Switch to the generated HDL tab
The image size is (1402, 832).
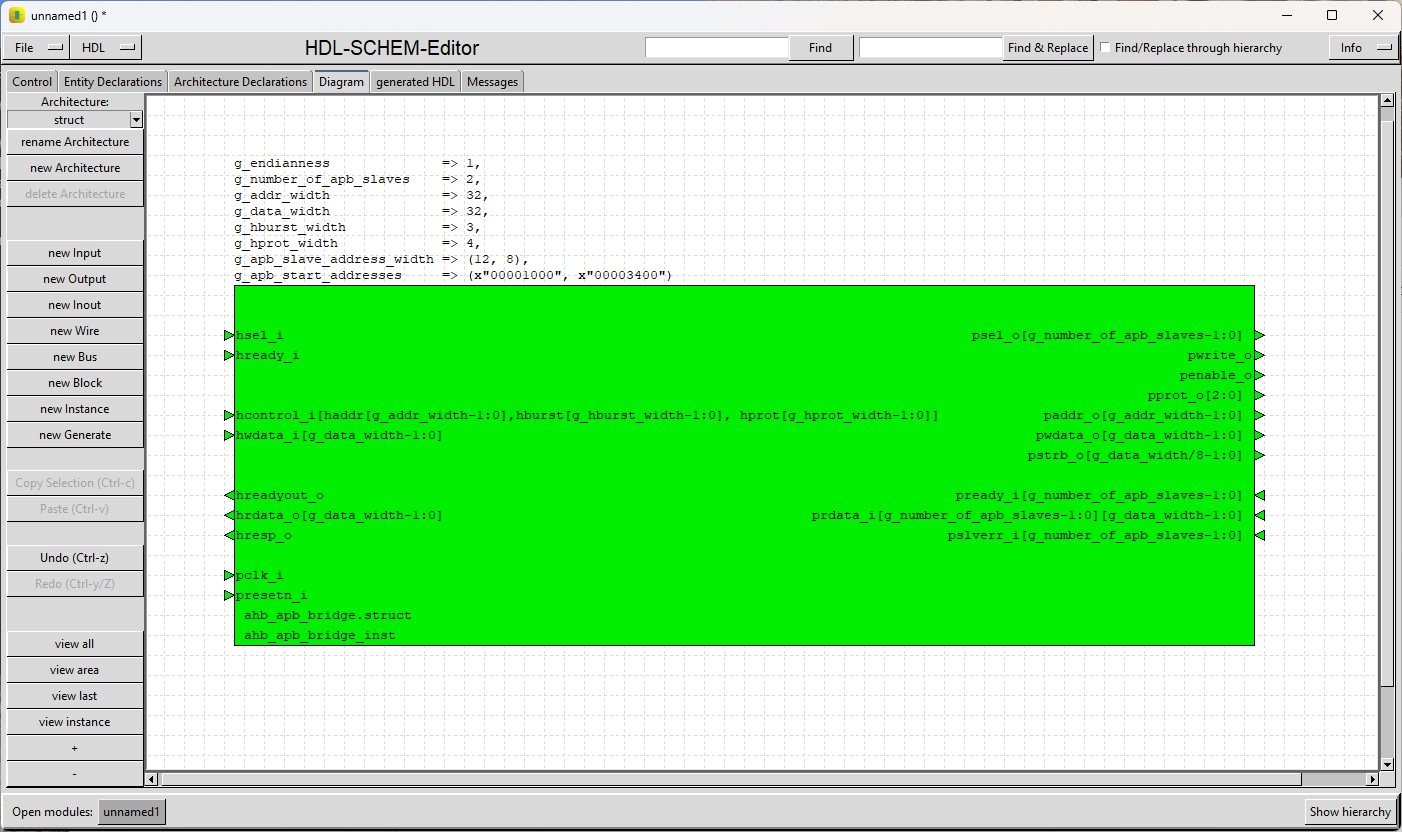415,82
